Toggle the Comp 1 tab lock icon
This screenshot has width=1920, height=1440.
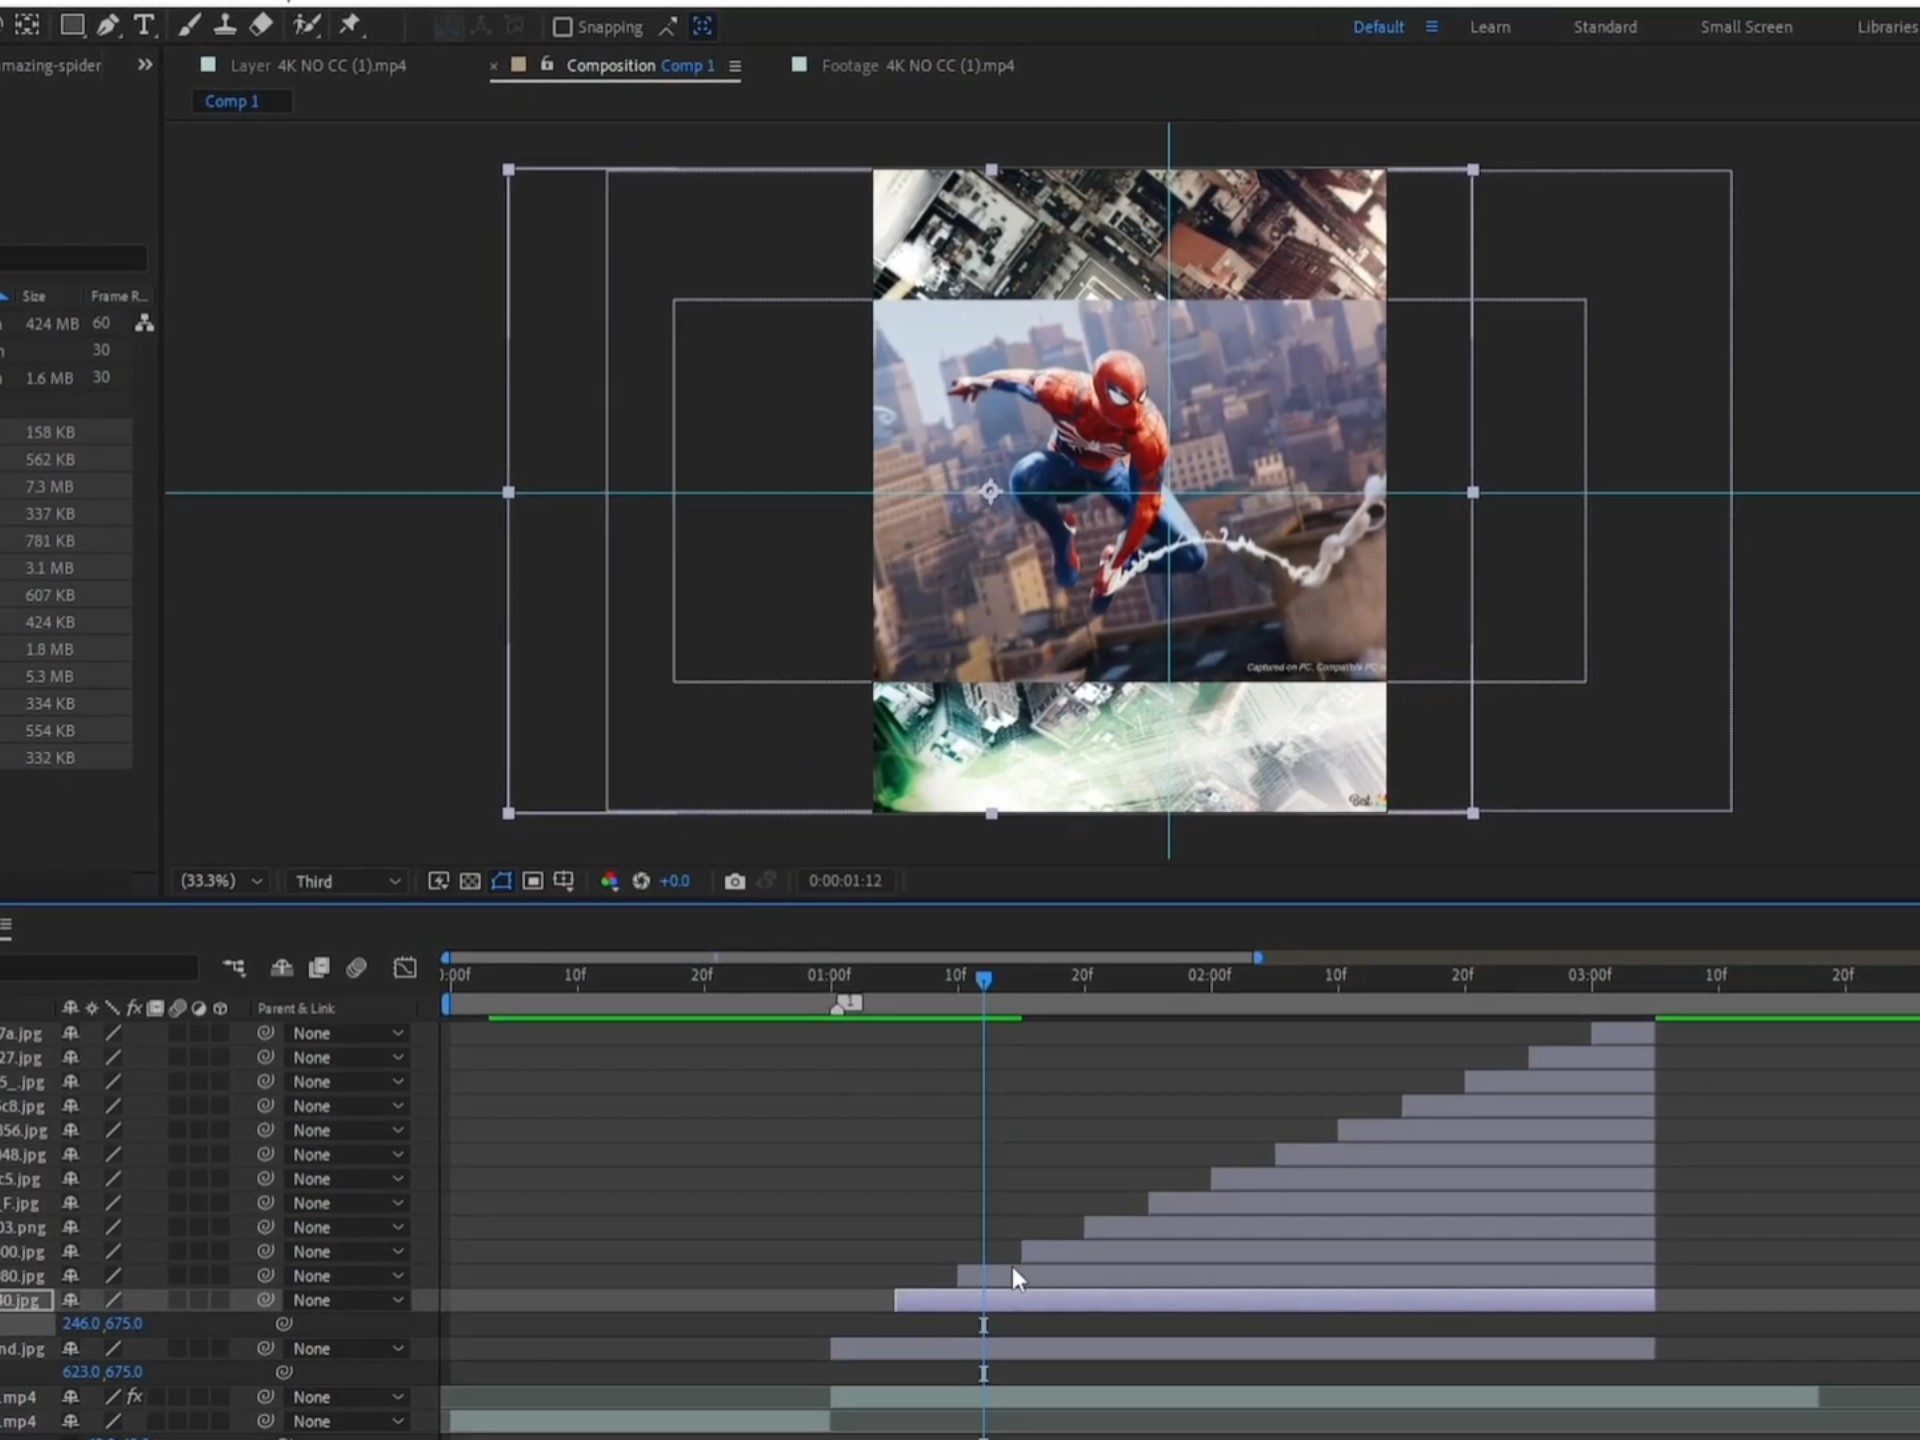tap(547, 64)
